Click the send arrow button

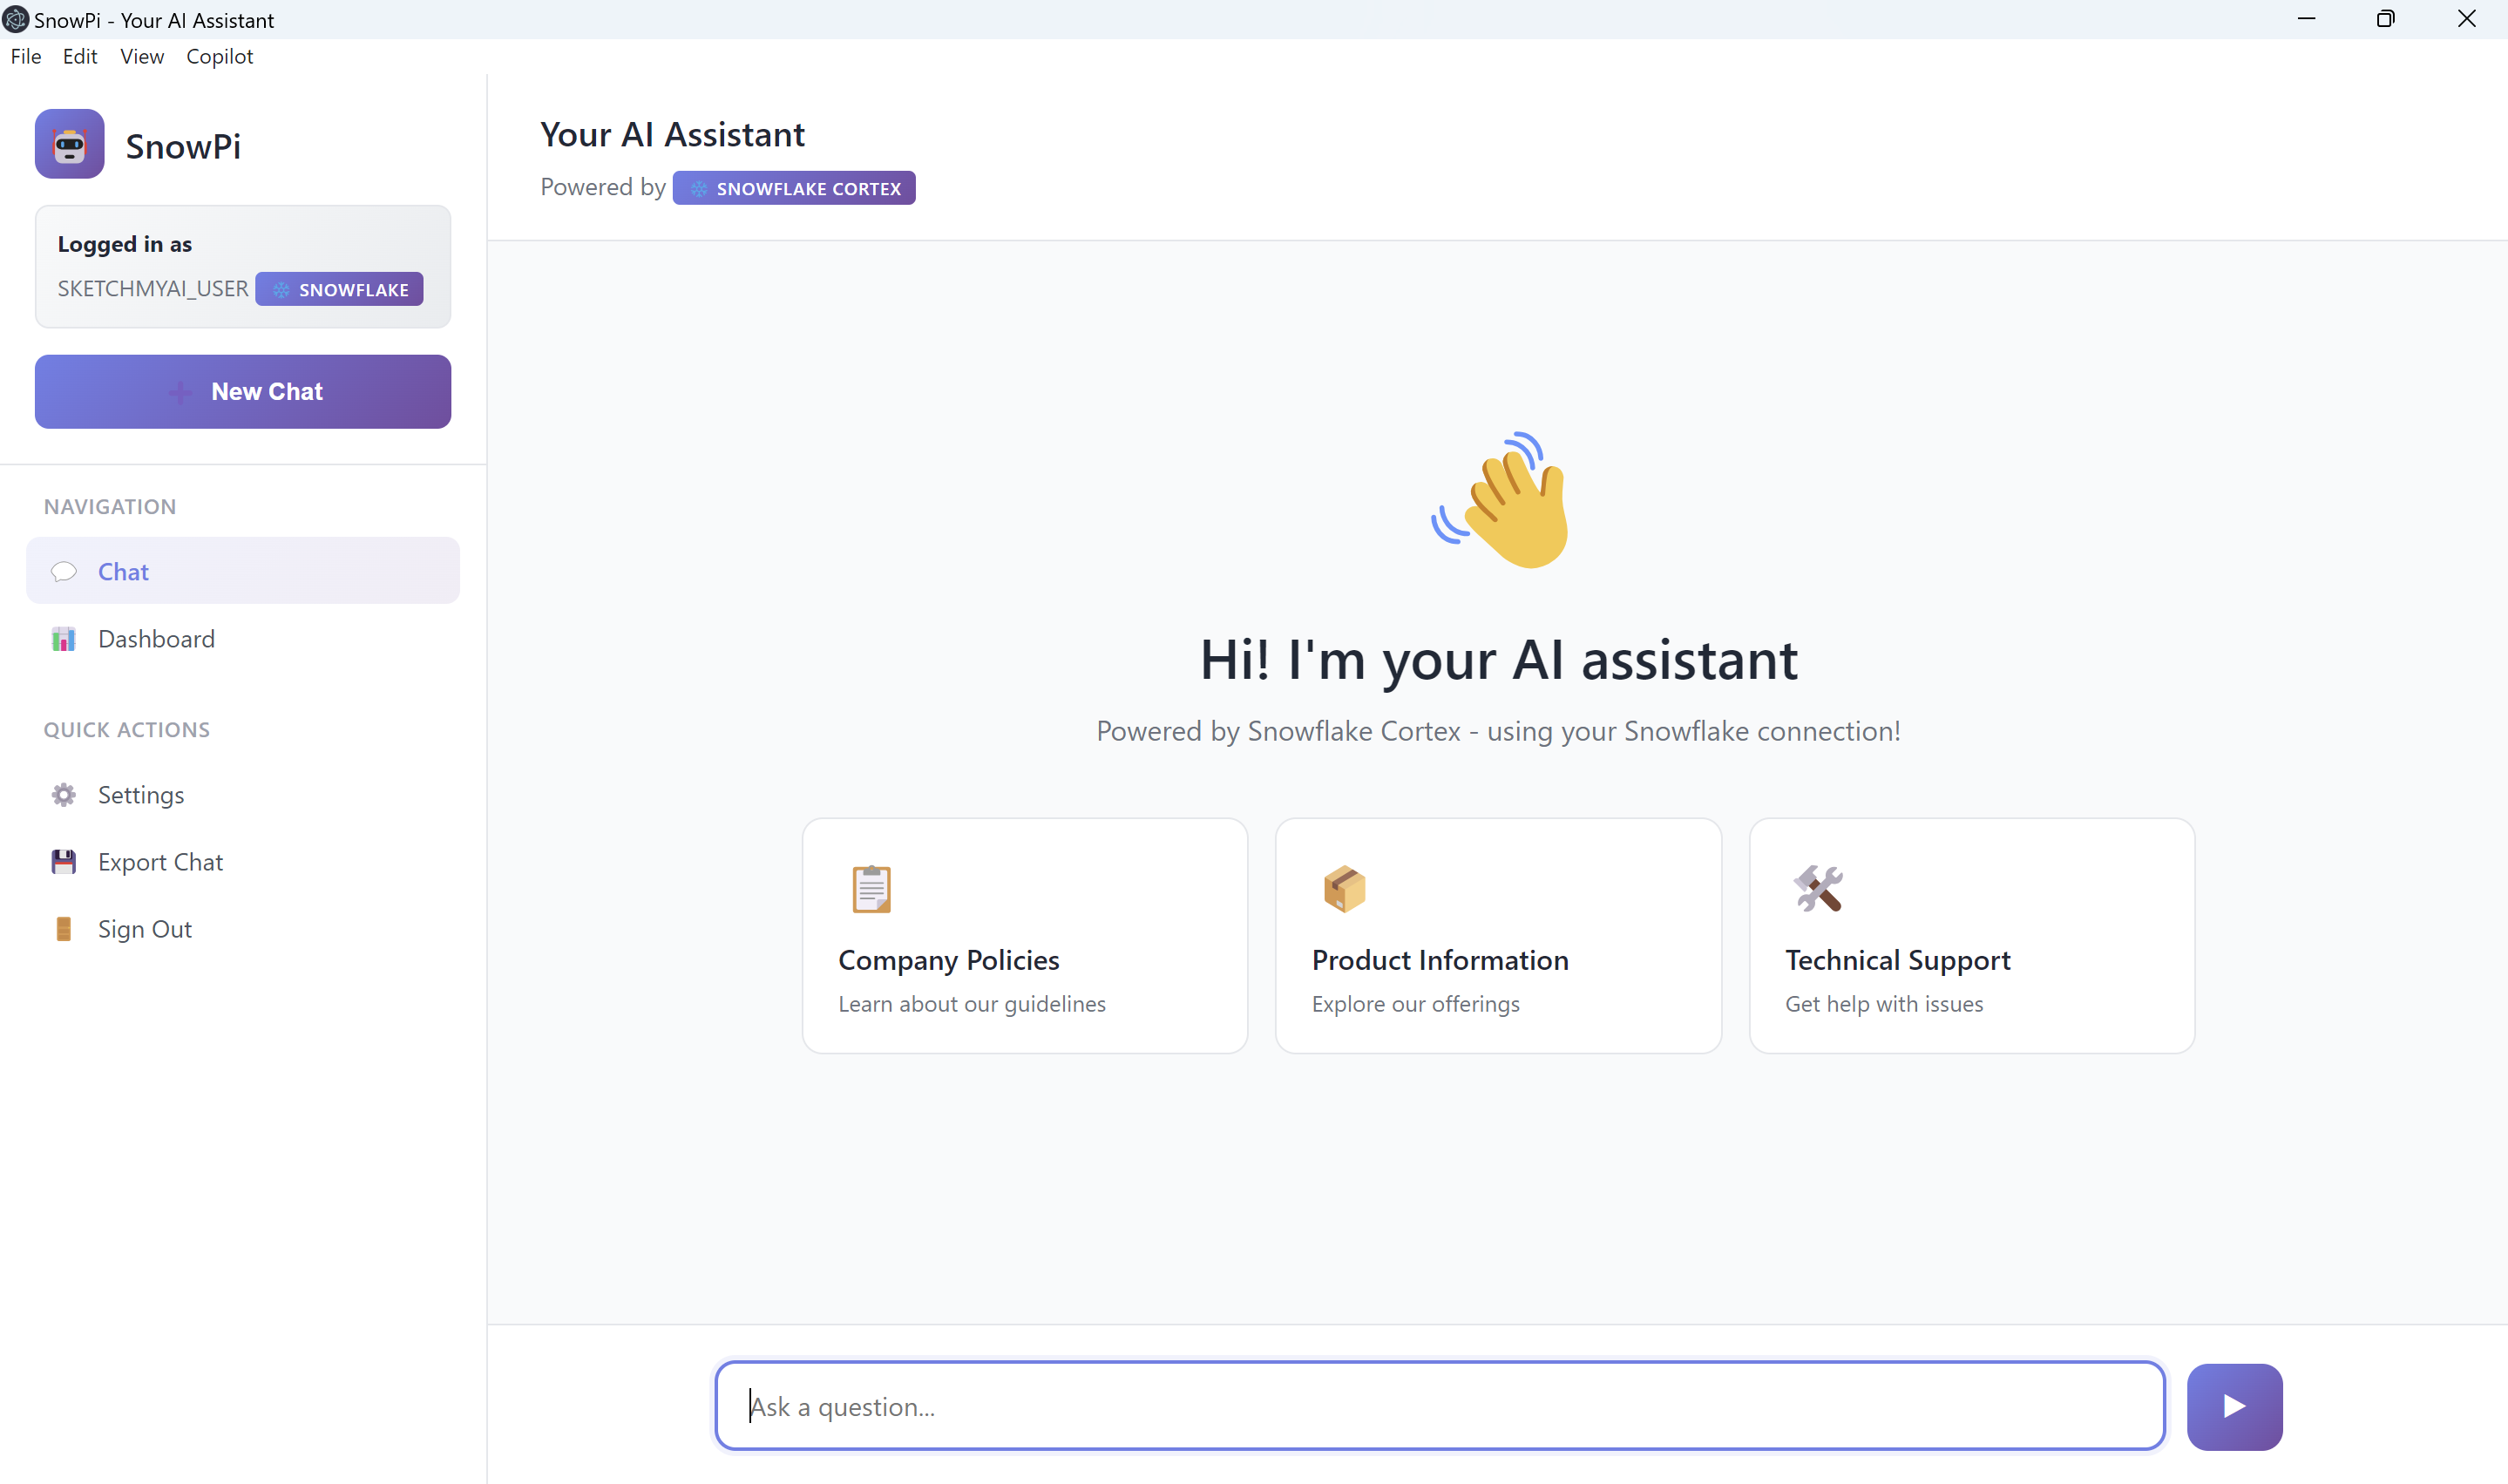[2234, 1406]
